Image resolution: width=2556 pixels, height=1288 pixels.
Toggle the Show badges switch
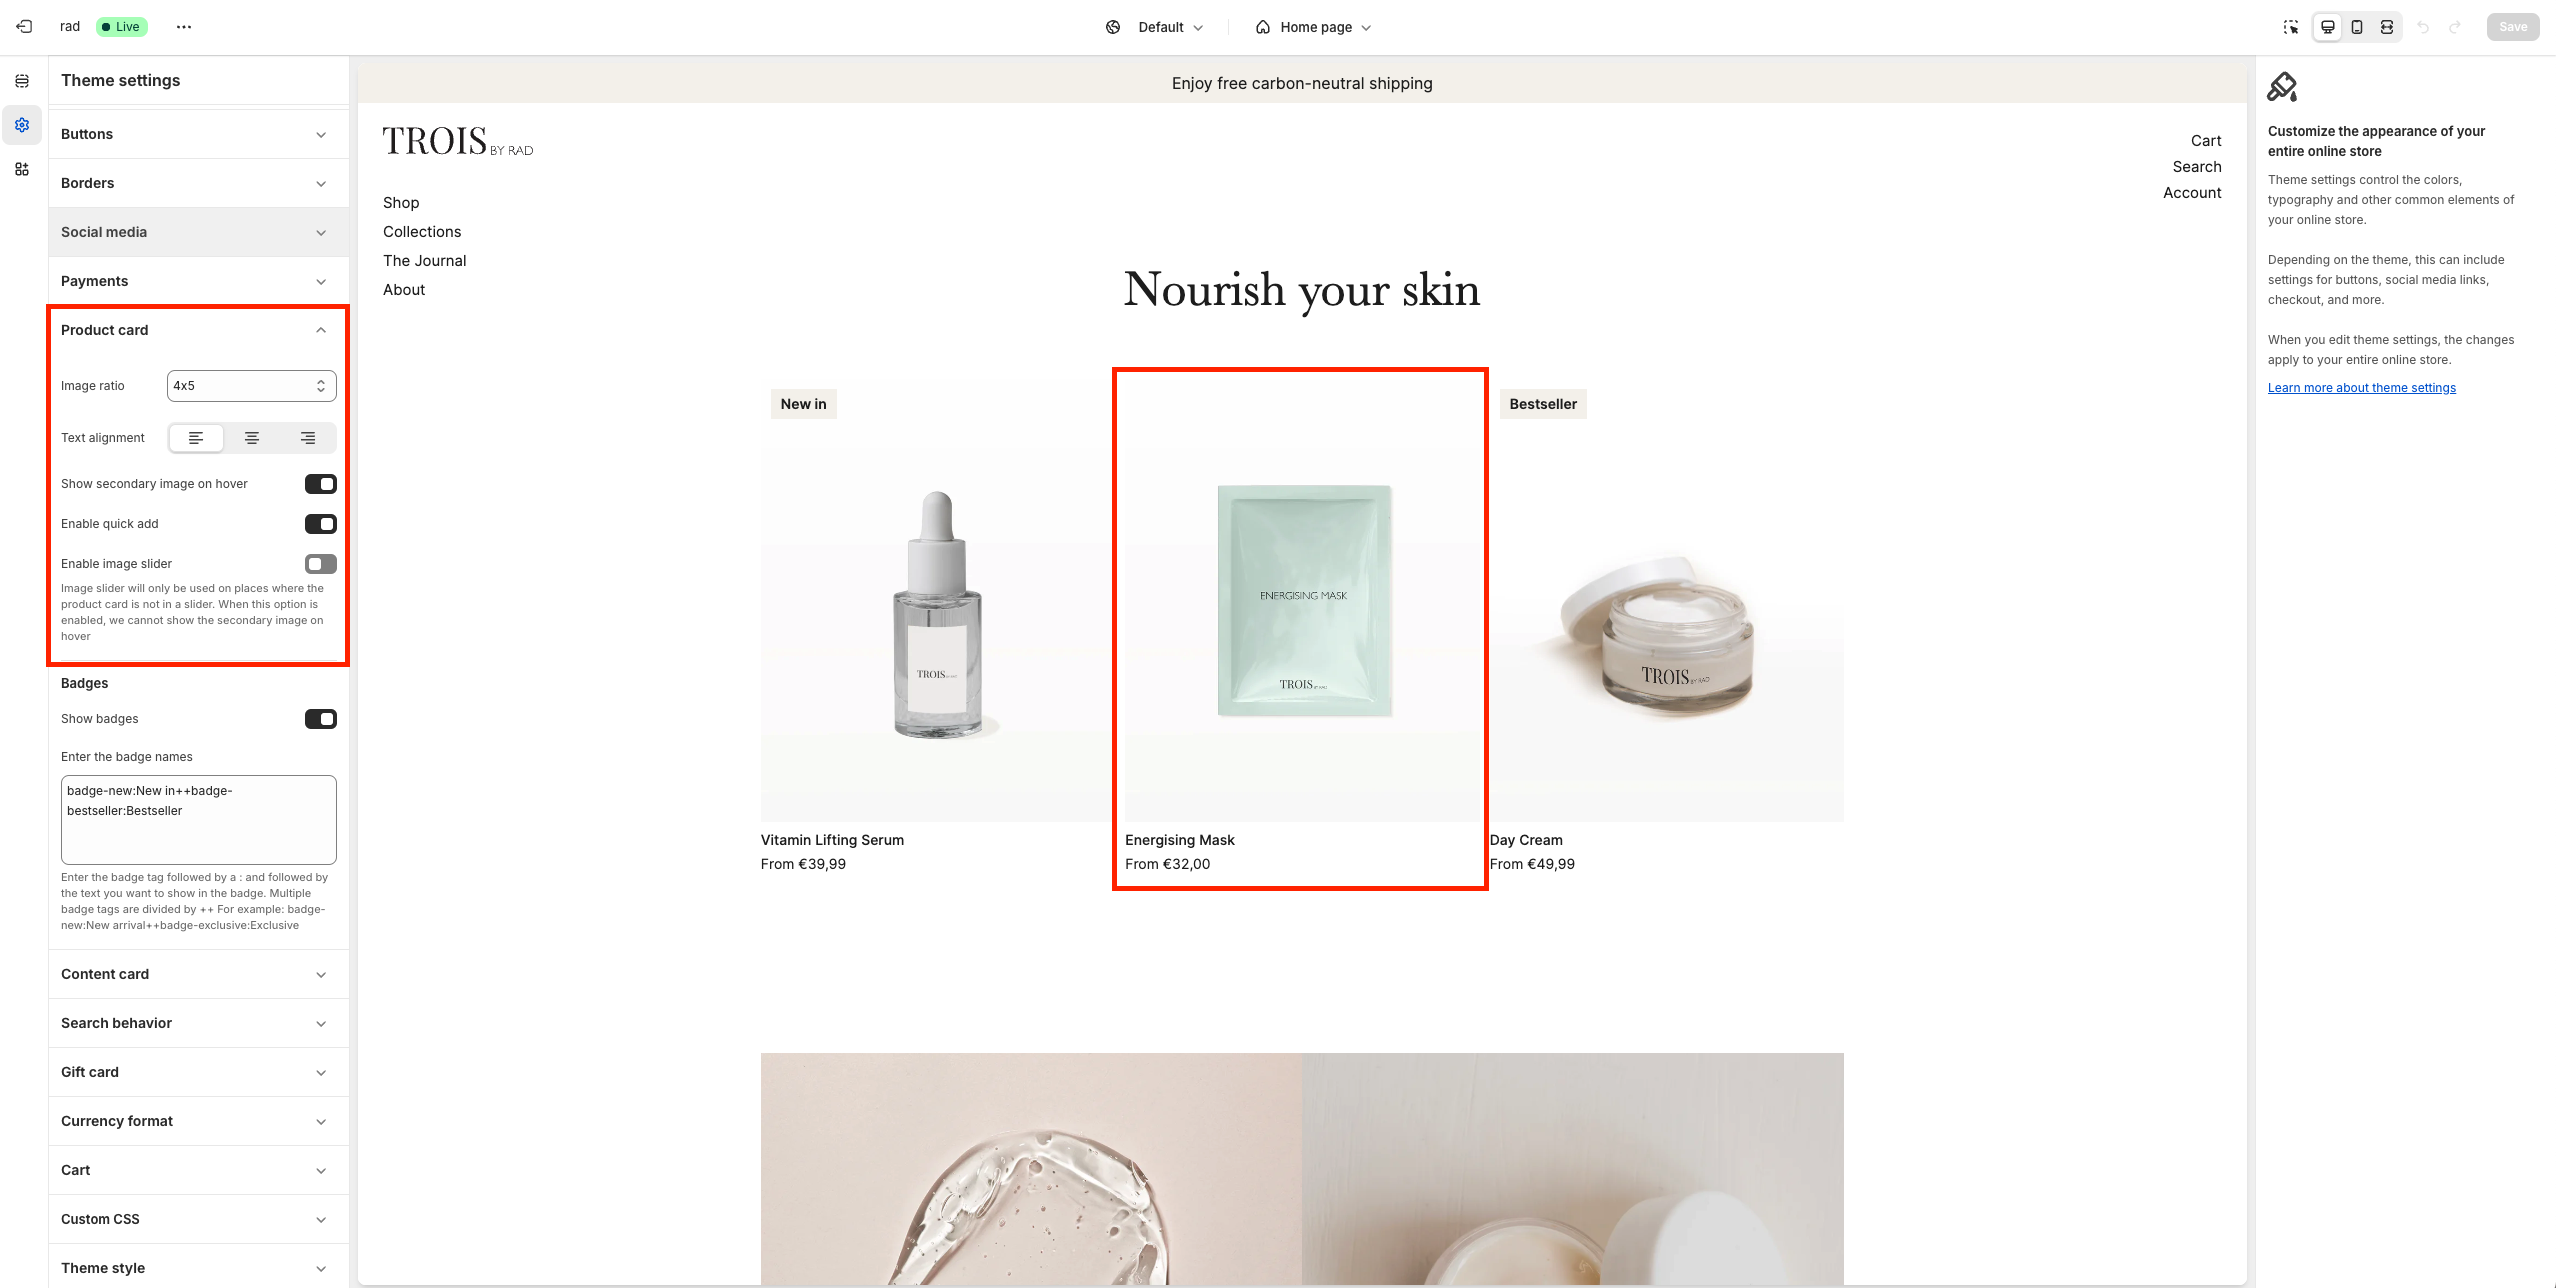point(321,719)
